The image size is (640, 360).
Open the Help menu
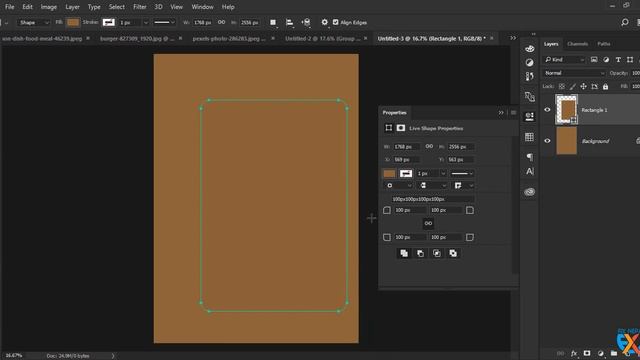228,7
